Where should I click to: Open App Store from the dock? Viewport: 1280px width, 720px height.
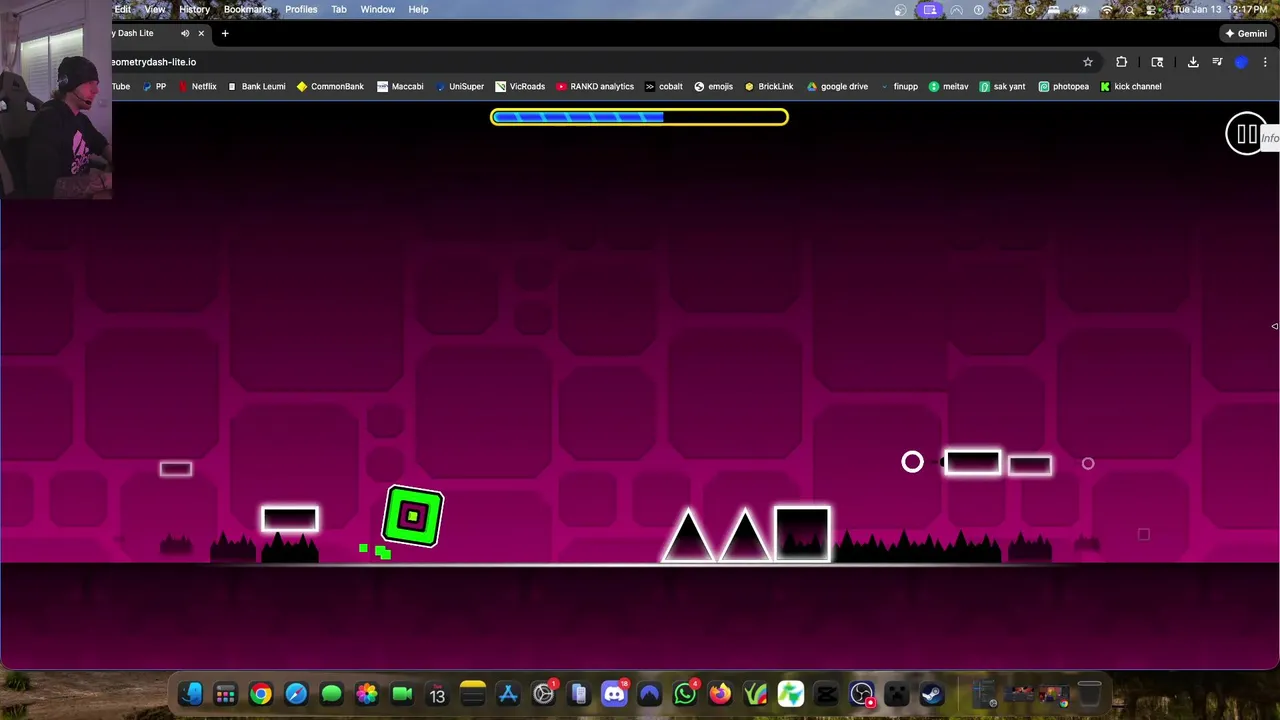point(508,694)
